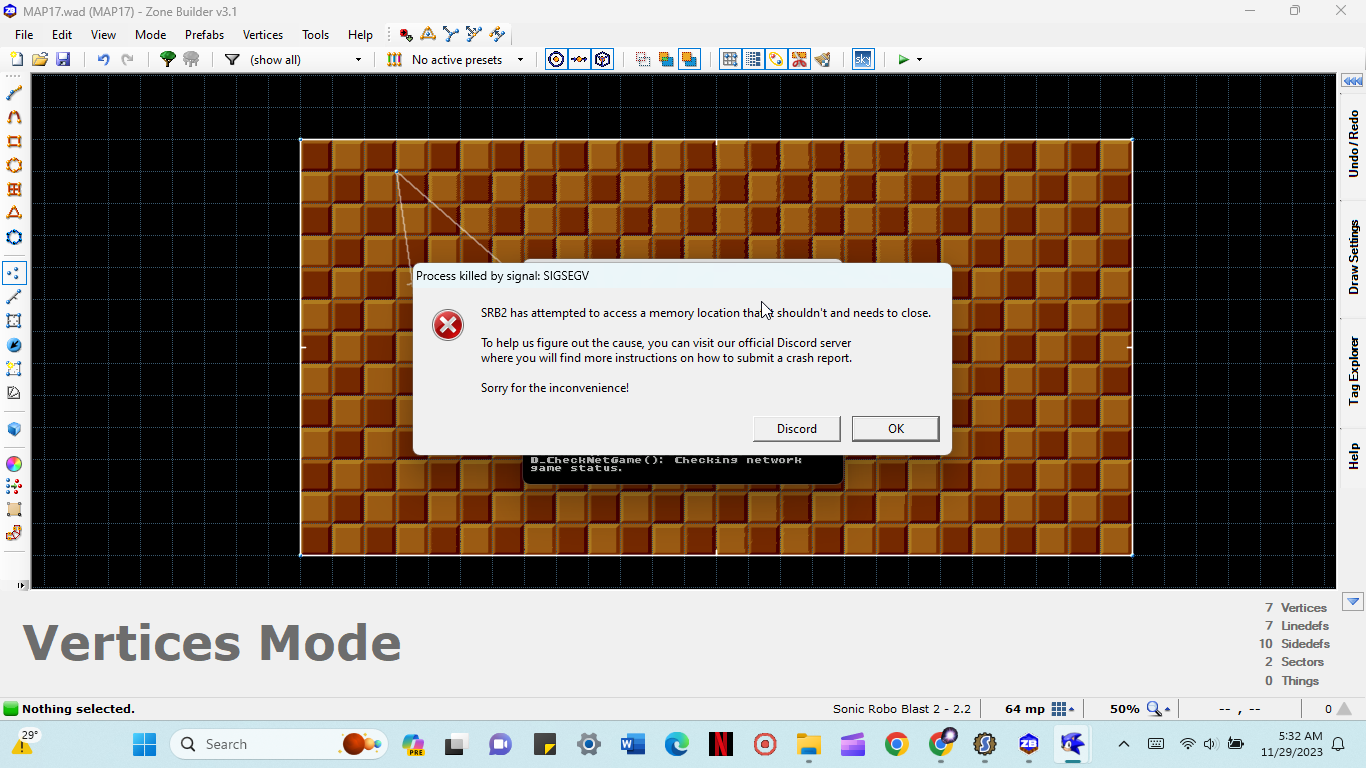Click the things filter funnel icon
Viewport: 1366px width, 768px height.
point(232,60)
